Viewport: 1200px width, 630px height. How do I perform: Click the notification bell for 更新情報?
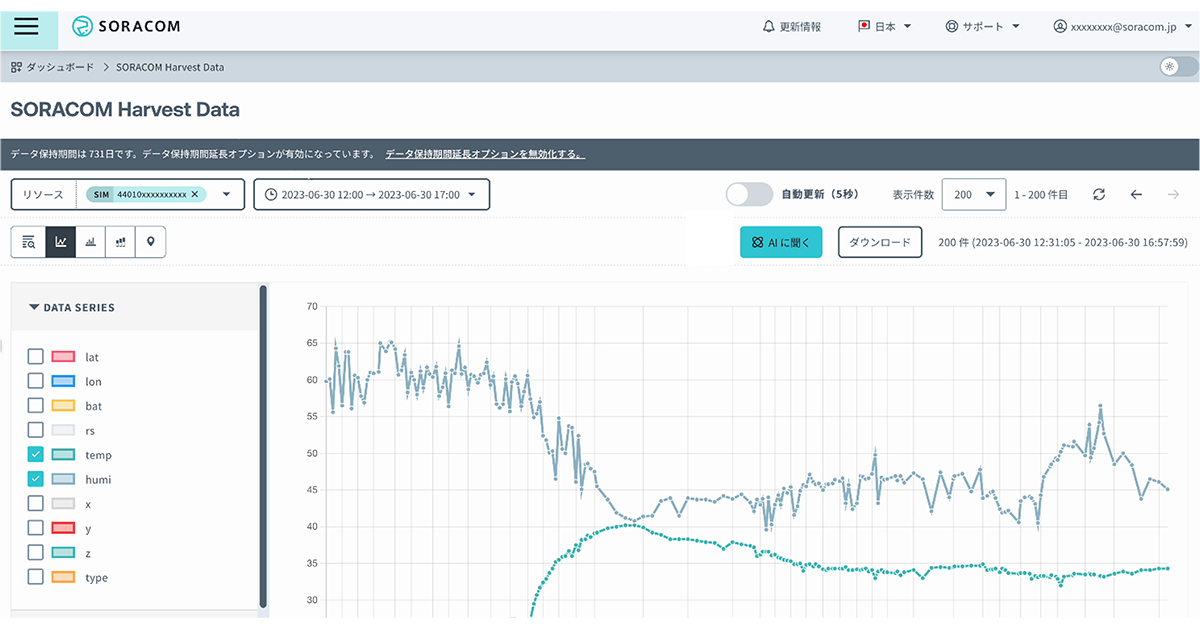766,26
